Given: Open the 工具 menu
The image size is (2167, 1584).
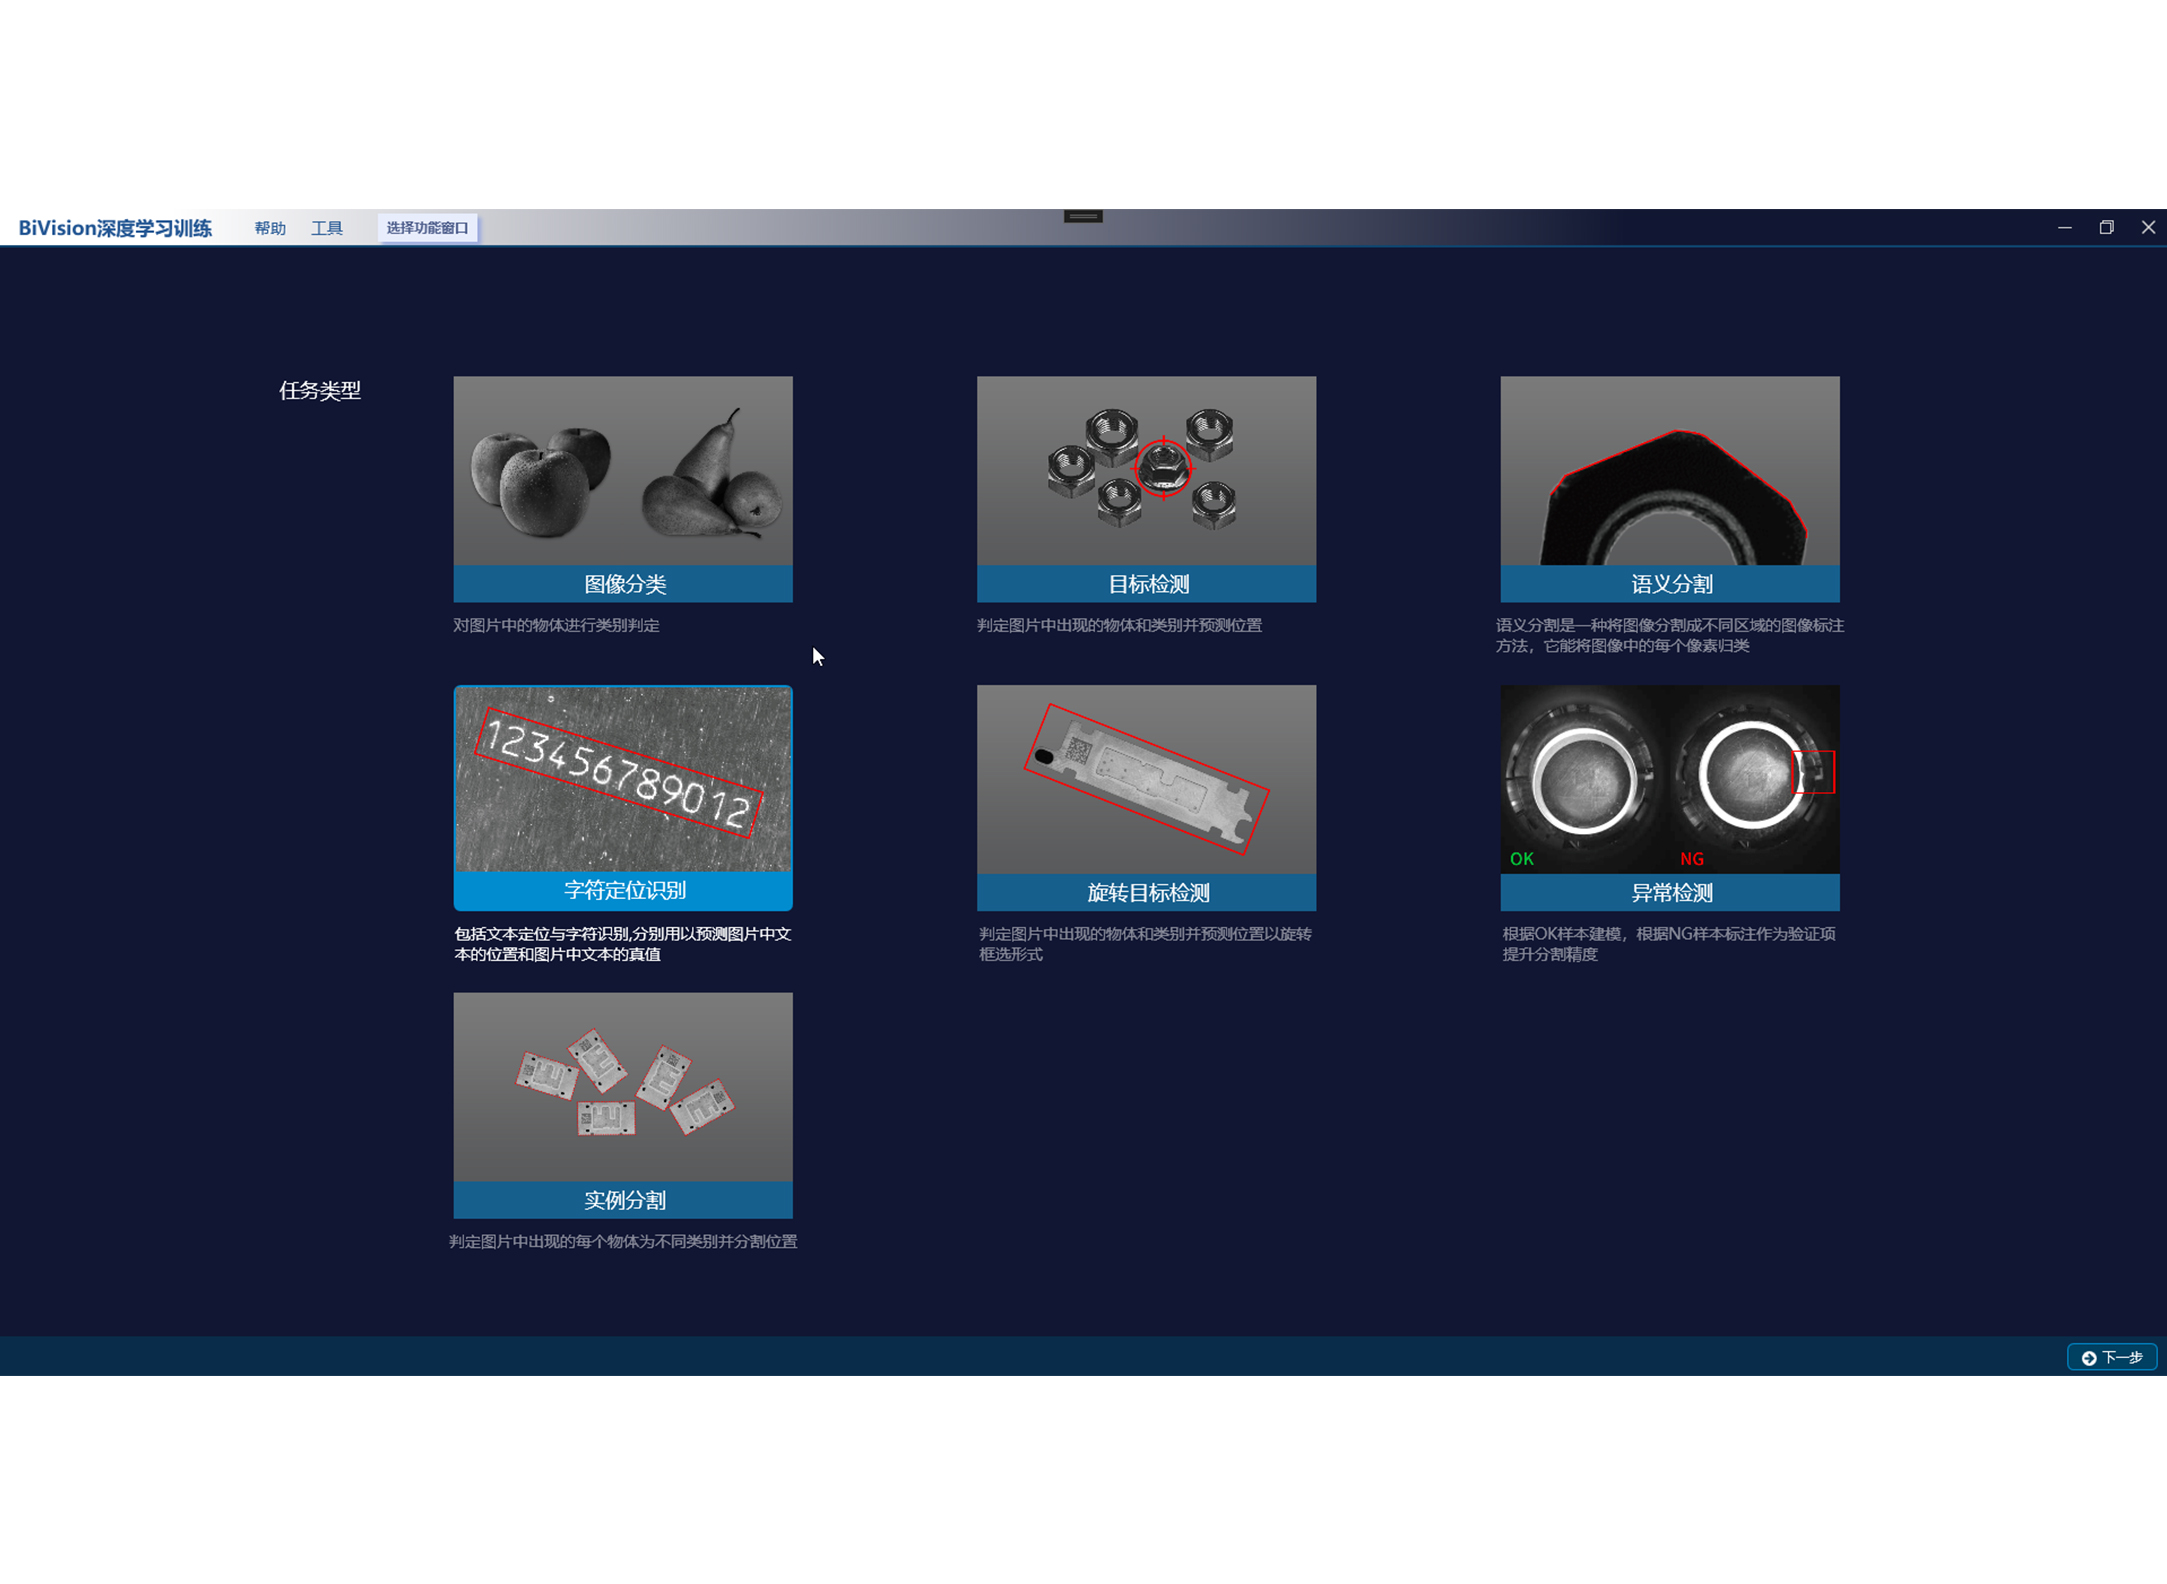Looking at the screenshot, I should [327, 228].
